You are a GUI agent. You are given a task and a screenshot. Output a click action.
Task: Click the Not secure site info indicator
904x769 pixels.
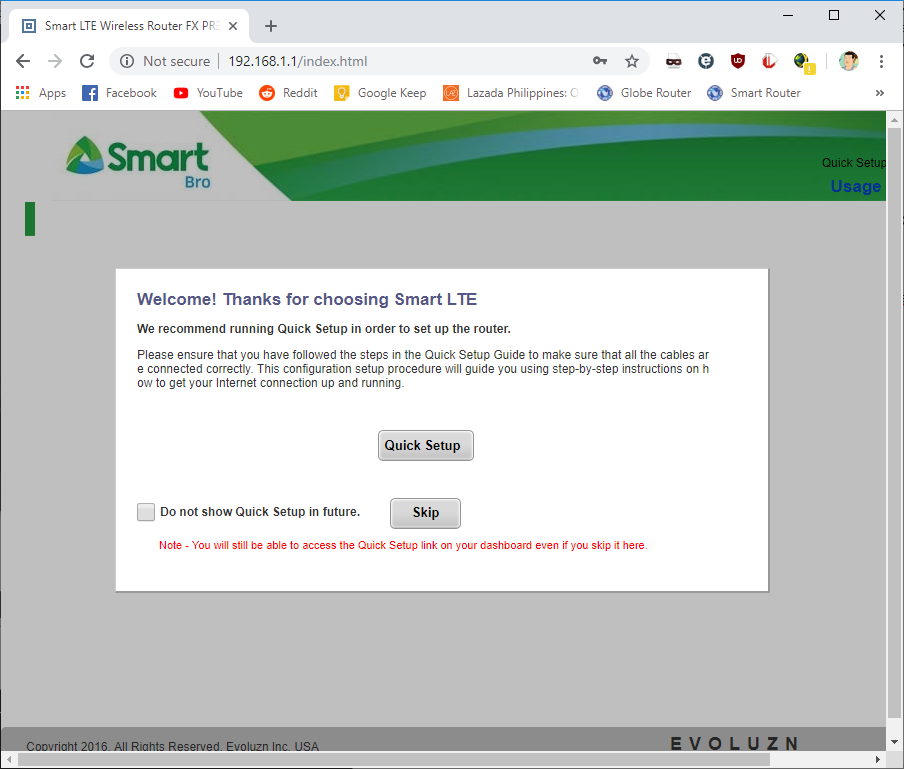[165, 61]
